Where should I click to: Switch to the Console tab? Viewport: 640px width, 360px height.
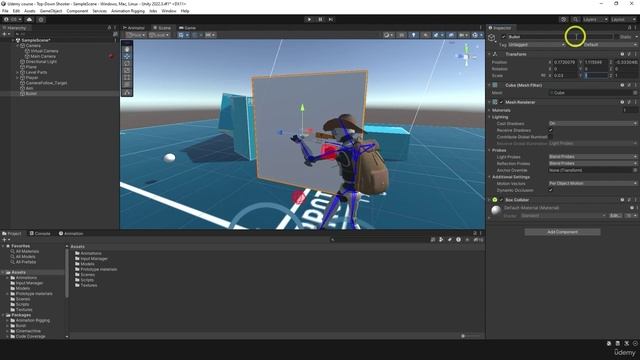coord(40,233)
